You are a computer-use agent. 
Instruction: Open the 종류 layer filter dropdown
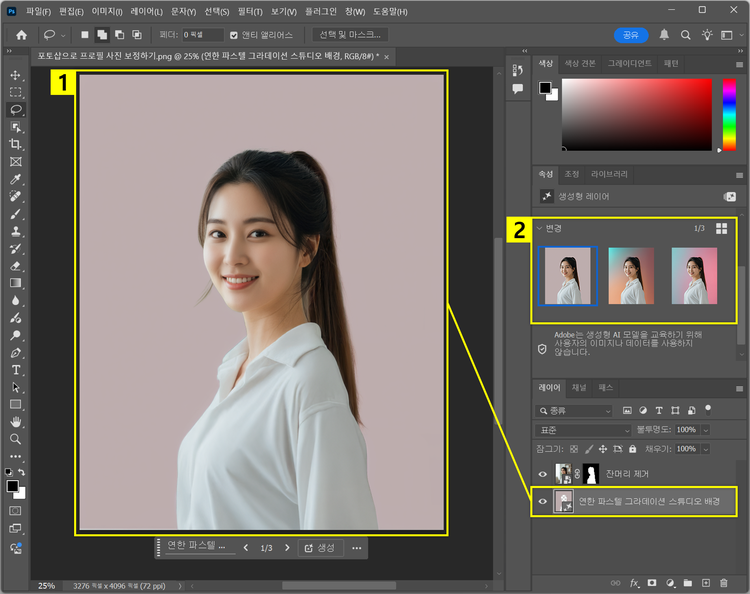[x=575, y=410]
